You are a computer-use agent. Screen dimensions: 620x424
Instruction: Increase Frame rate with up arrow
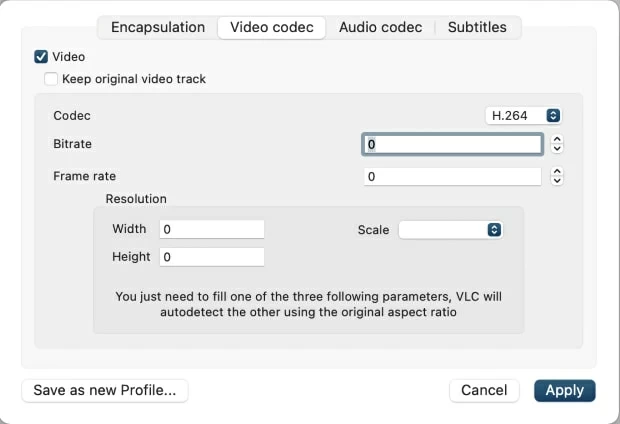click(x=558, y=171)
